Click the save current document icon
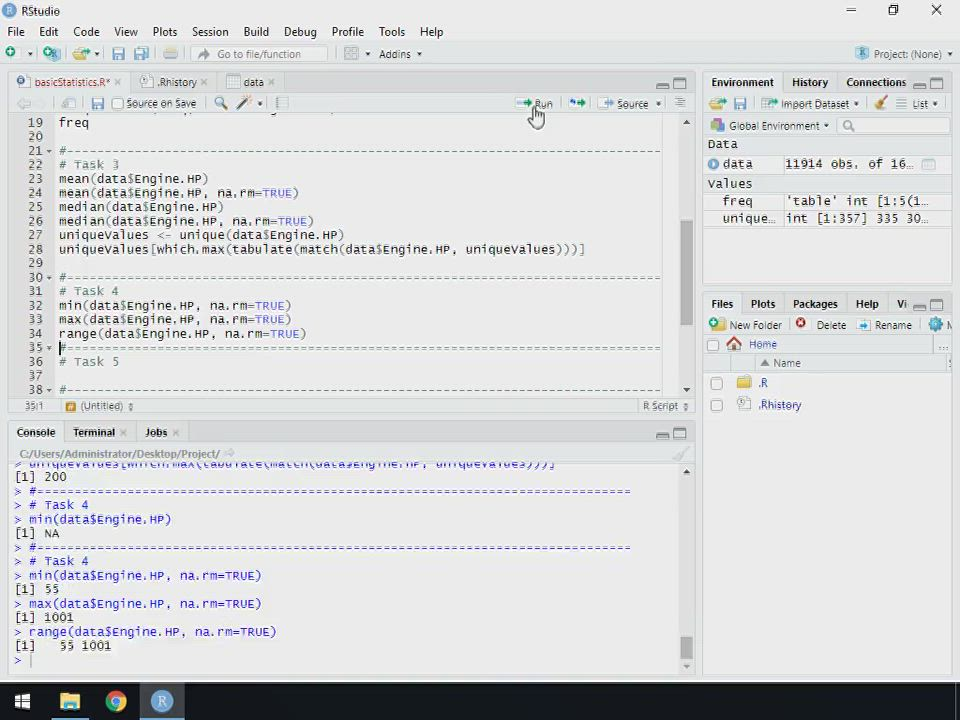 click(97, 103)
